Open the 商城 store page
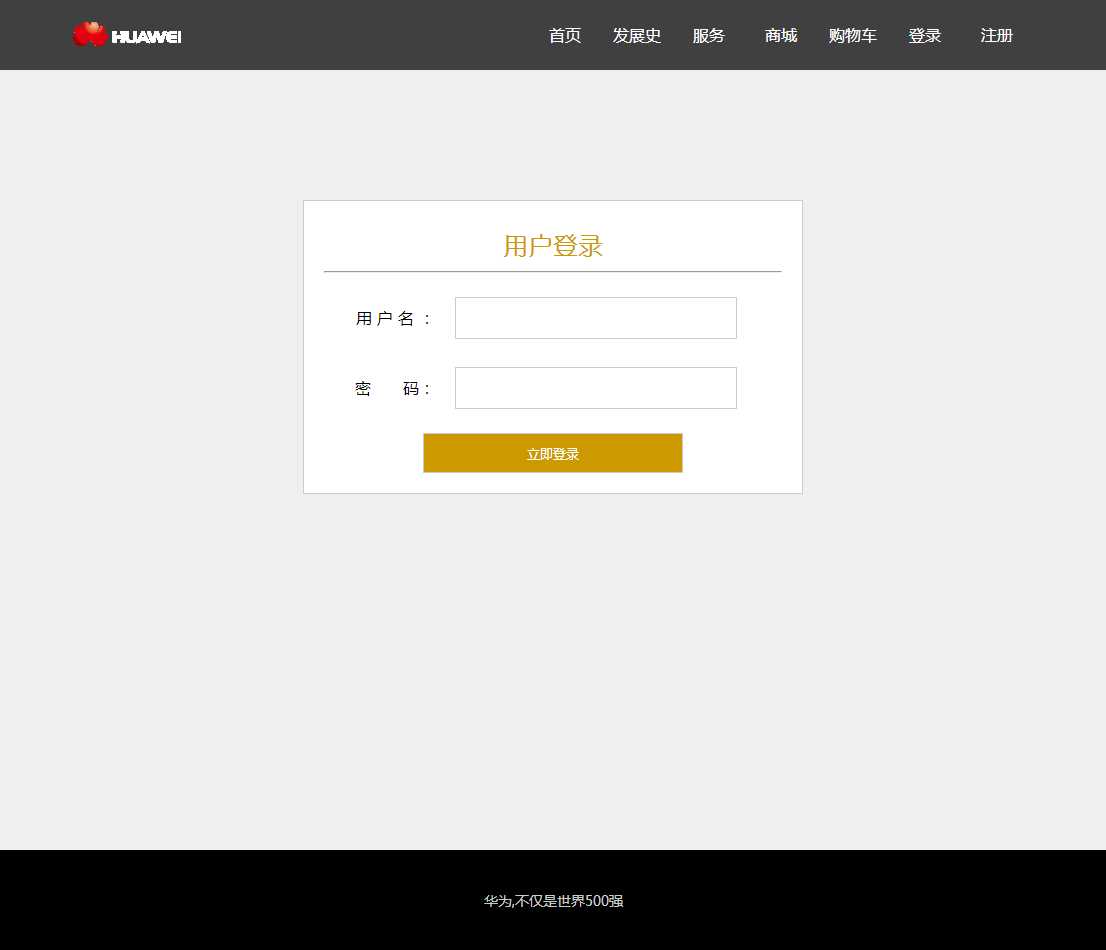Image resolution: width=1106 pixels, height=950 pixels. coord(781,36)
